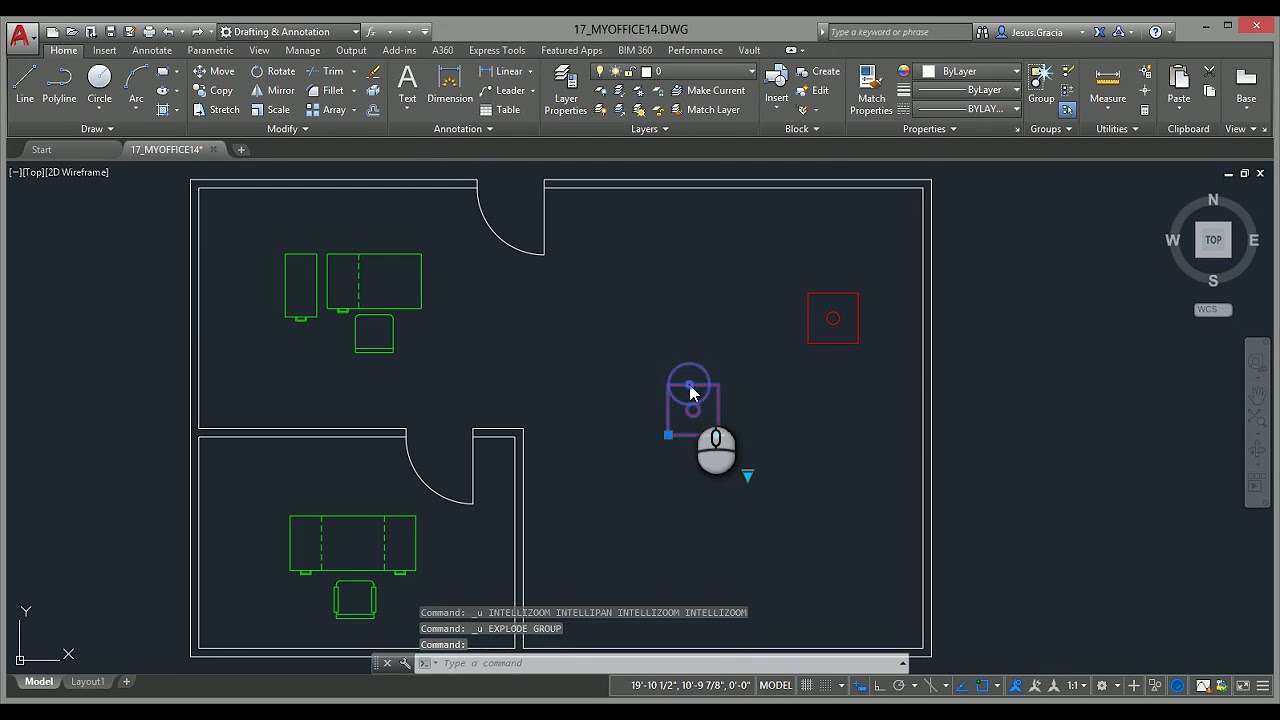Open the ByLayer lineweight dropdown
Viewport: 1280px width, 720px height.
pyautogui.click(x=968, y=90)
